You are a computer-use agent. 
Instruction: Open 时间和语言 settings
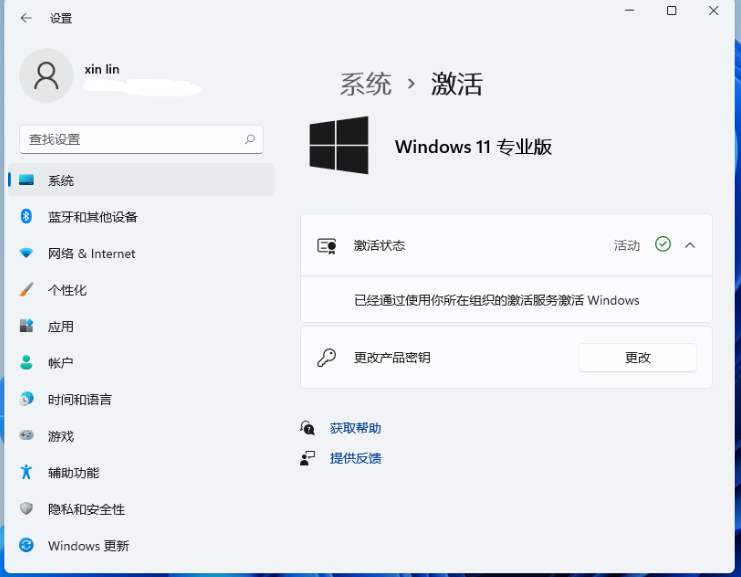pos(141,399)
